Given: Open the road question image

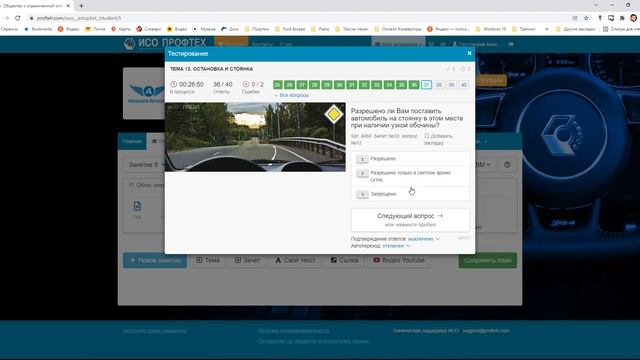Looking at the screenshot, I should 255,137.
